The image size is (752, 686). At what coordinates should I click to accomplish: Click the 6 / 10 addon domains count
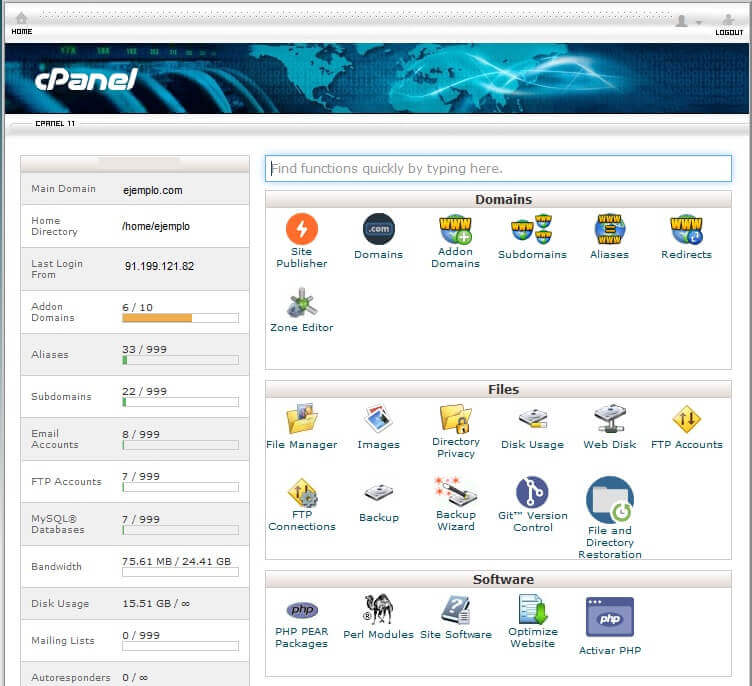(x=137, y=307)
